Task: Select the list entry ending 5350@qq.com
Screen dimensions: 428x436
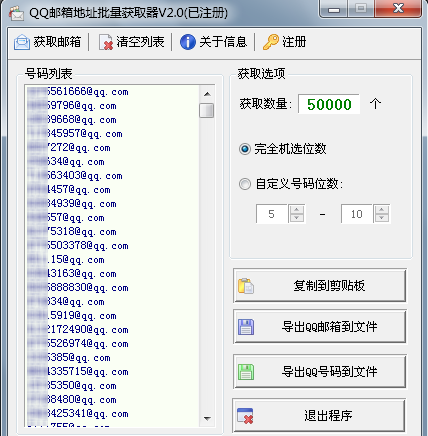Action: [72, 386]
